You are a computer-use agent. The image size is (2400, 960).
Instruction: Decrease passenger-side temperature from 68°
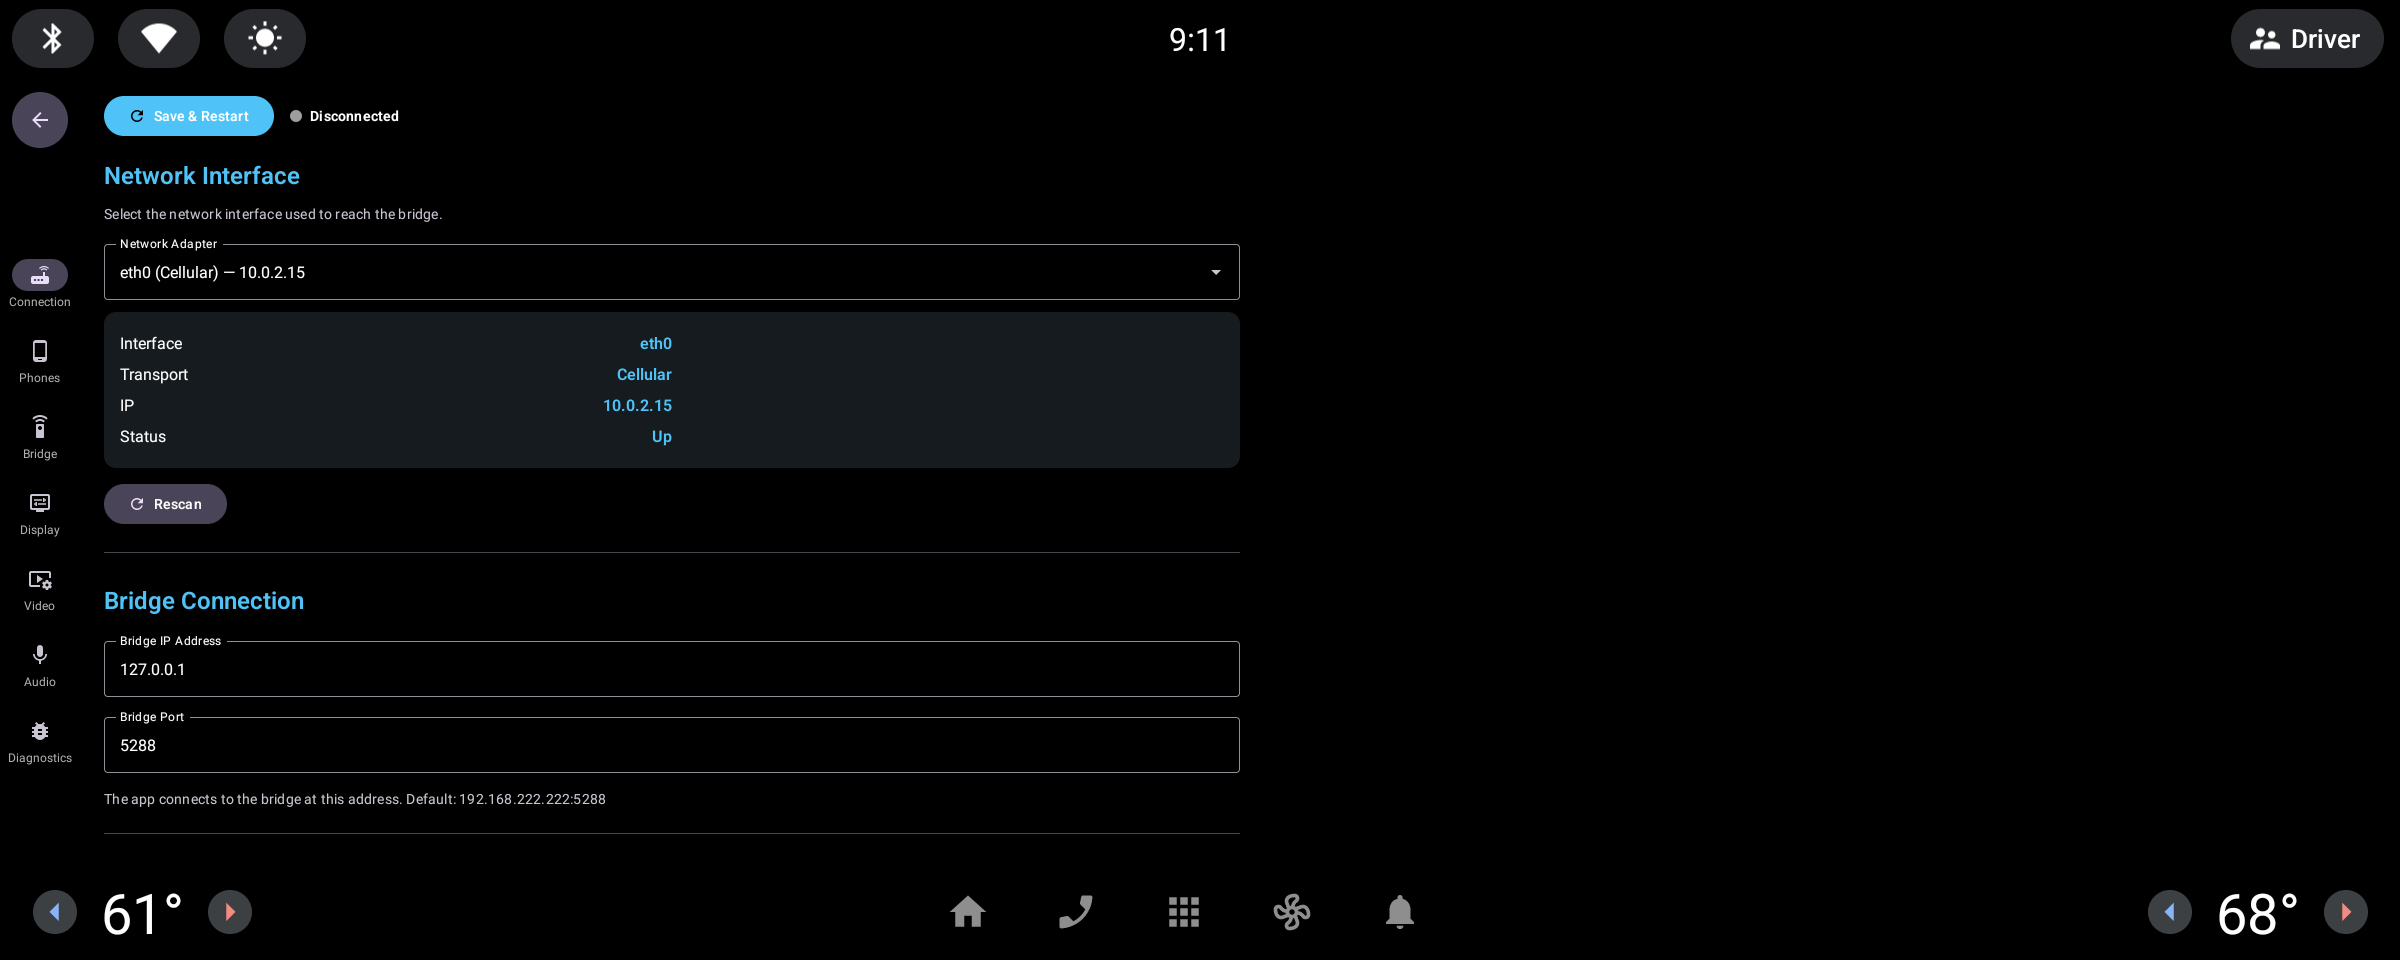(x=2170, y=912)
